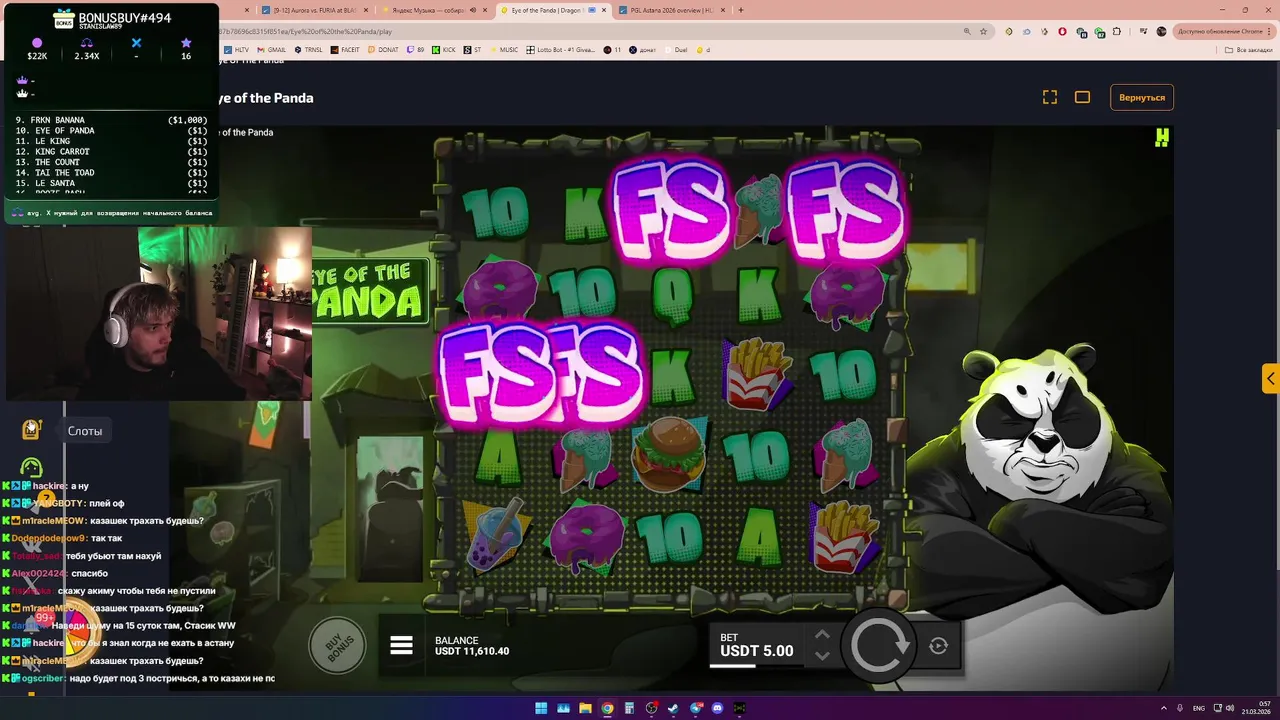Click the TAI THE TOAD row
The image size is (1280, 720).
[x=111, y=173]
